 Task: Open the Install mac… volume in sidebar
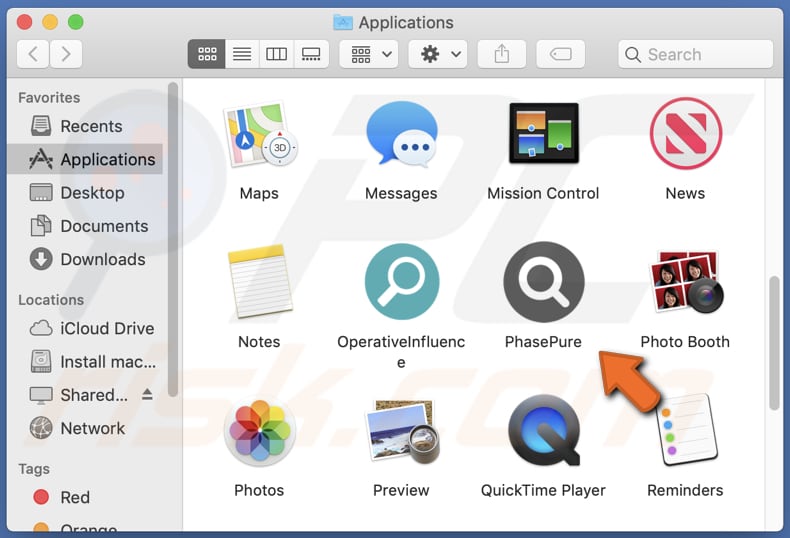85,362
